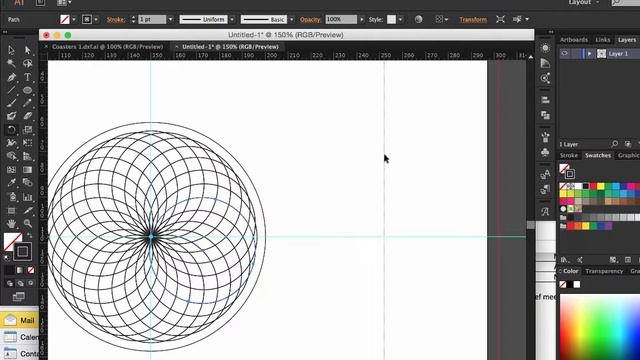The image size is (640, 360).
Task: Click the Opacity 100% input field
Action: pyautogui.click(x=341, y=19)
